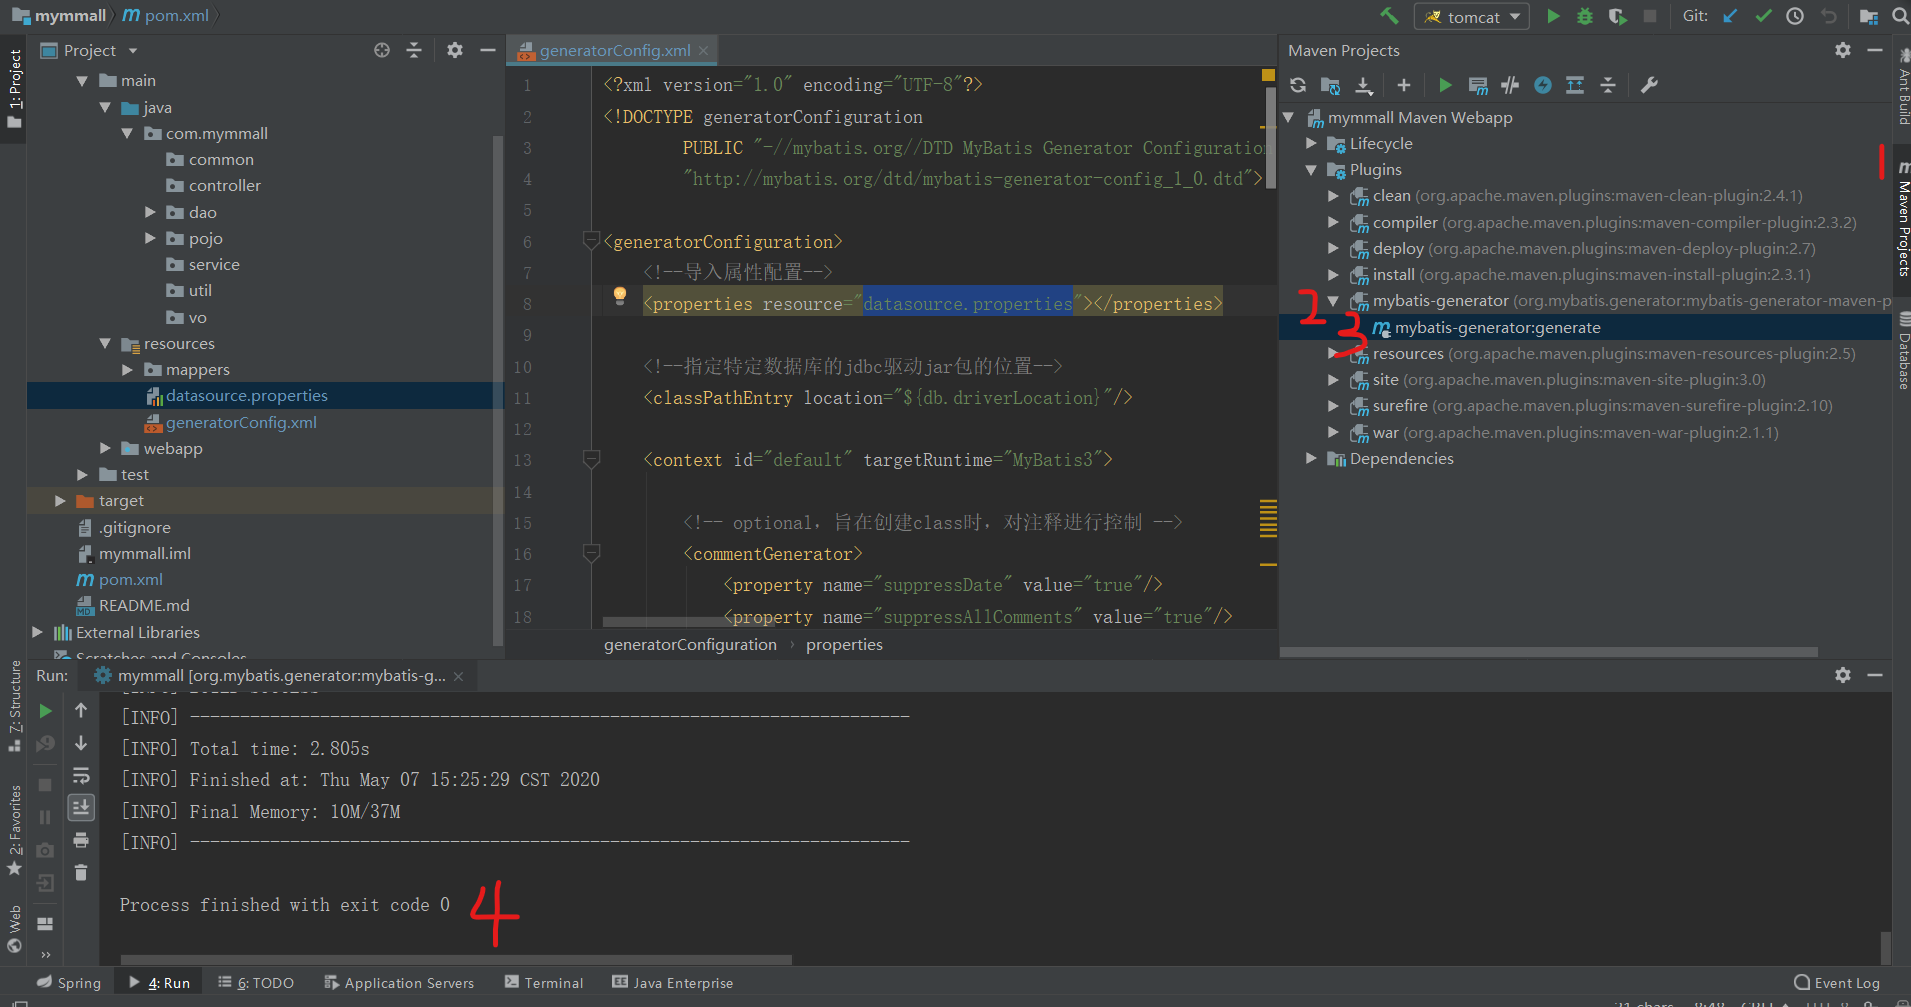Toggle soft-wrap in Run console
The width and height of the screenshot is (1911, 1007).
point(81,775)
